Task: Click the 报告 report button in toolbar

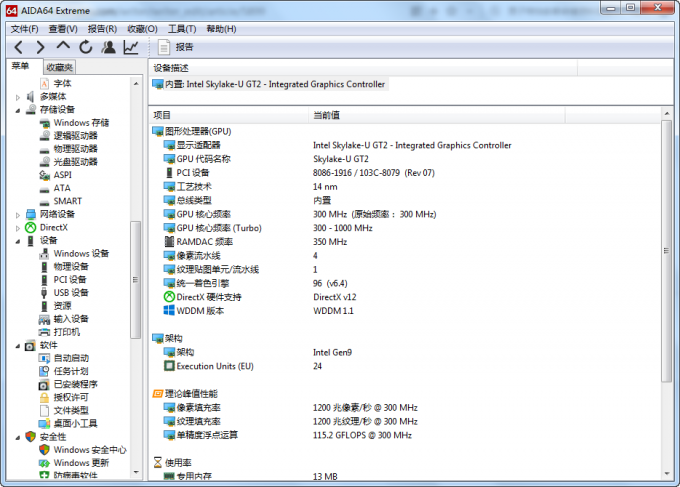Action: pyautogui.click(x=176, y=47)
